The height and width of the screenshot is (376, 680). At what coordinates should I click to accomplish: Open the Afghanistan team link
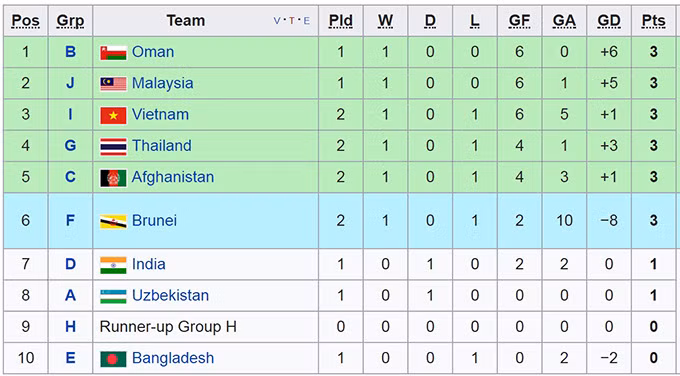coord(173,177)
